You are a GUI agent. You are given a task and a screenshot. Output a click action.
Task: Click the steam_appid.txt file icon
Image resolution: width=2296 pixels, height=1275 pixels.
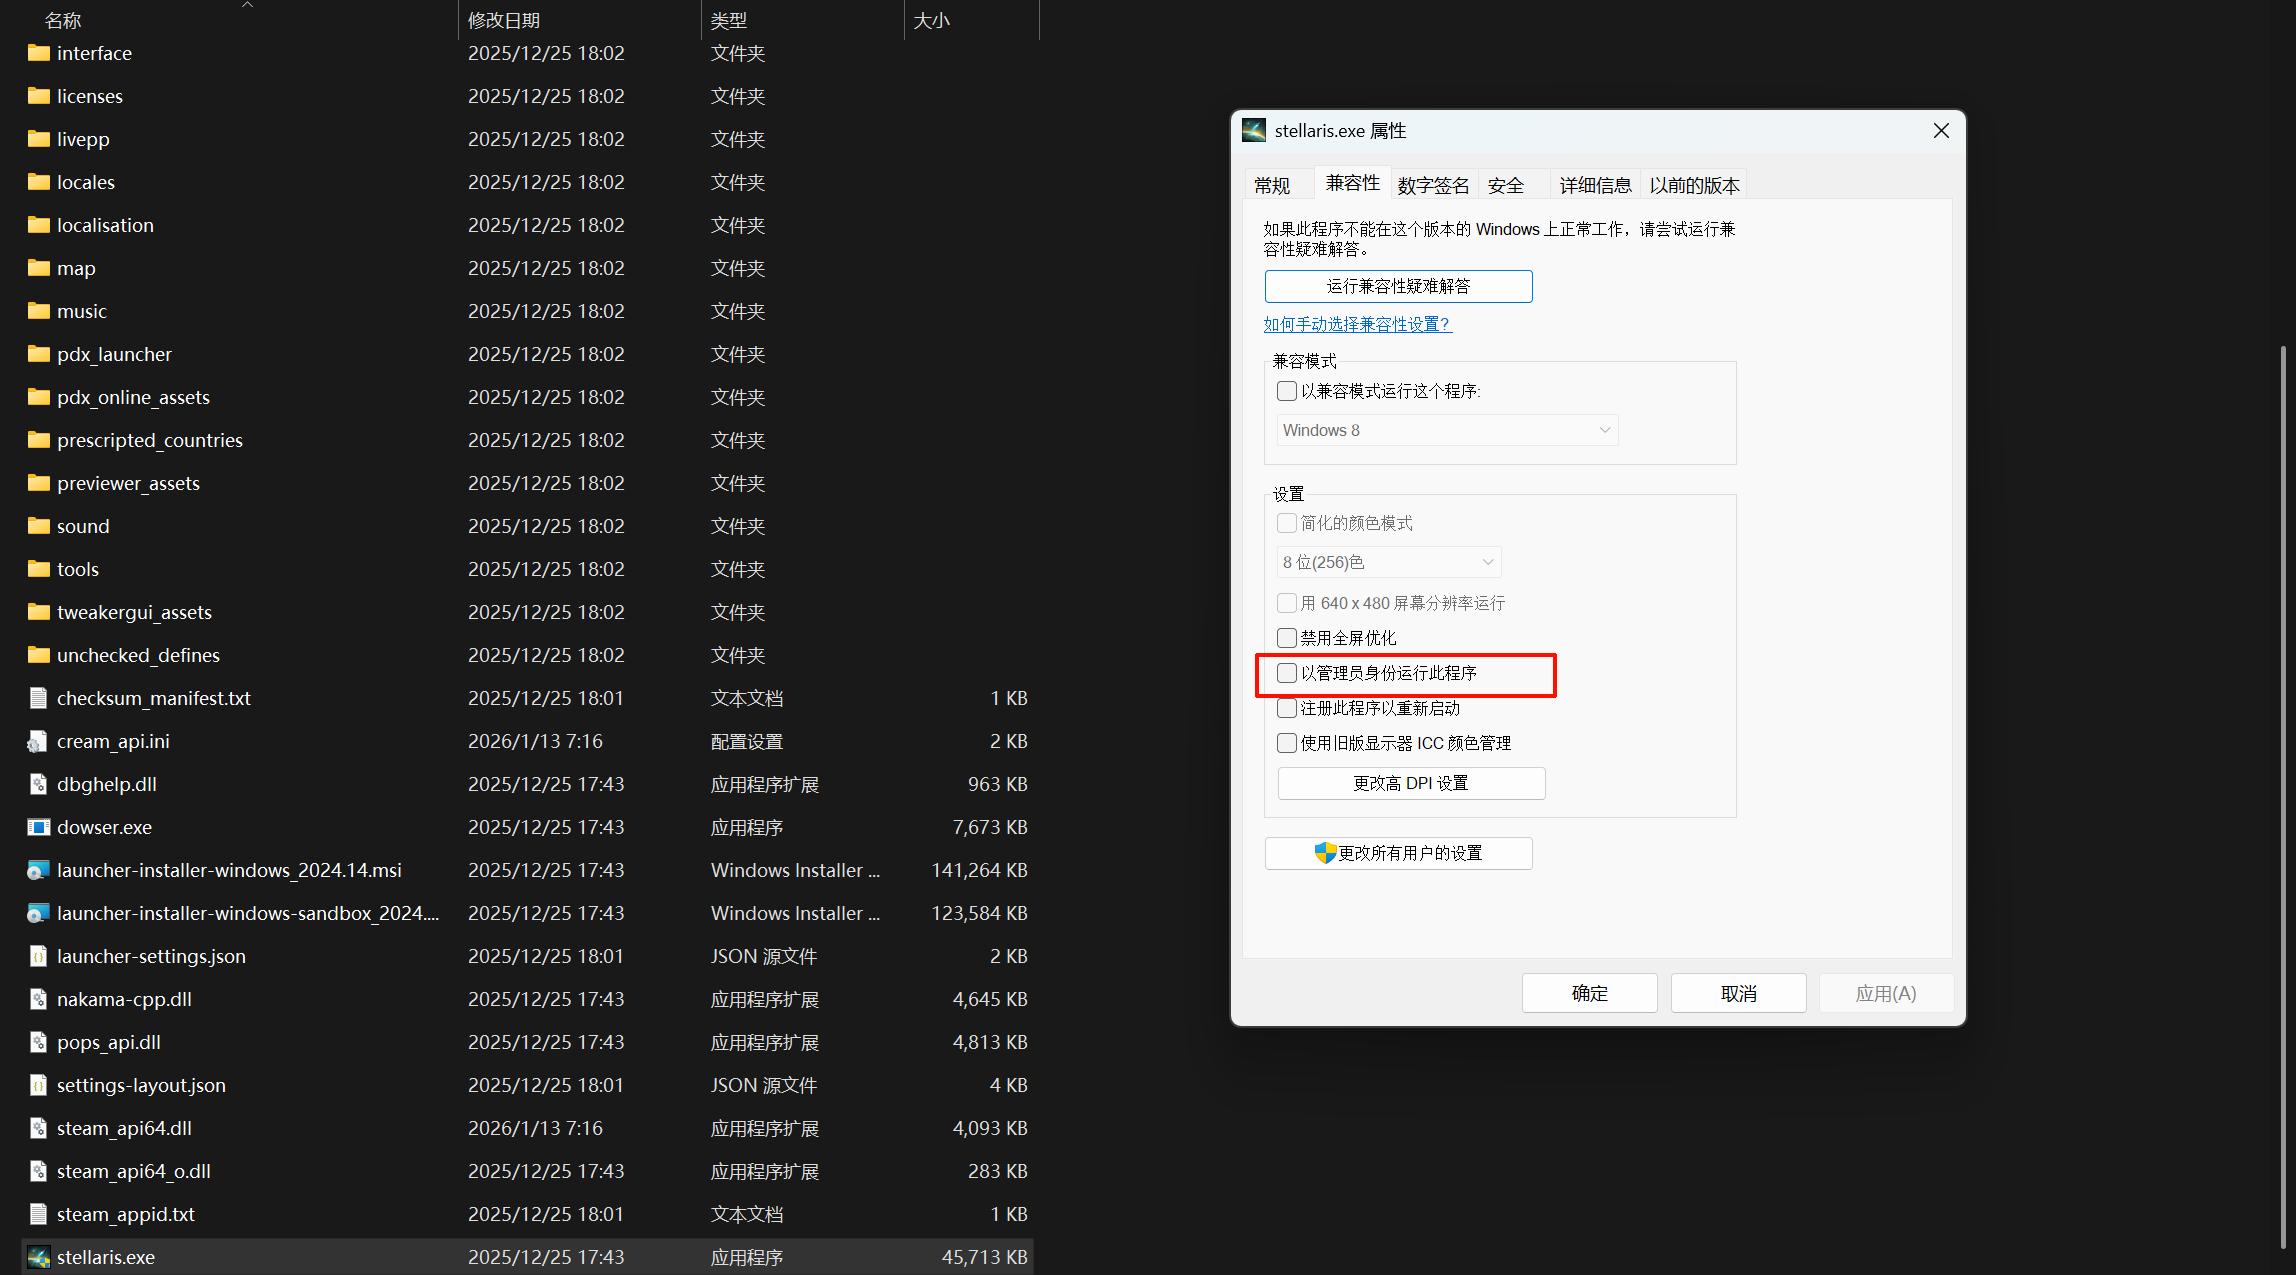38,1214
